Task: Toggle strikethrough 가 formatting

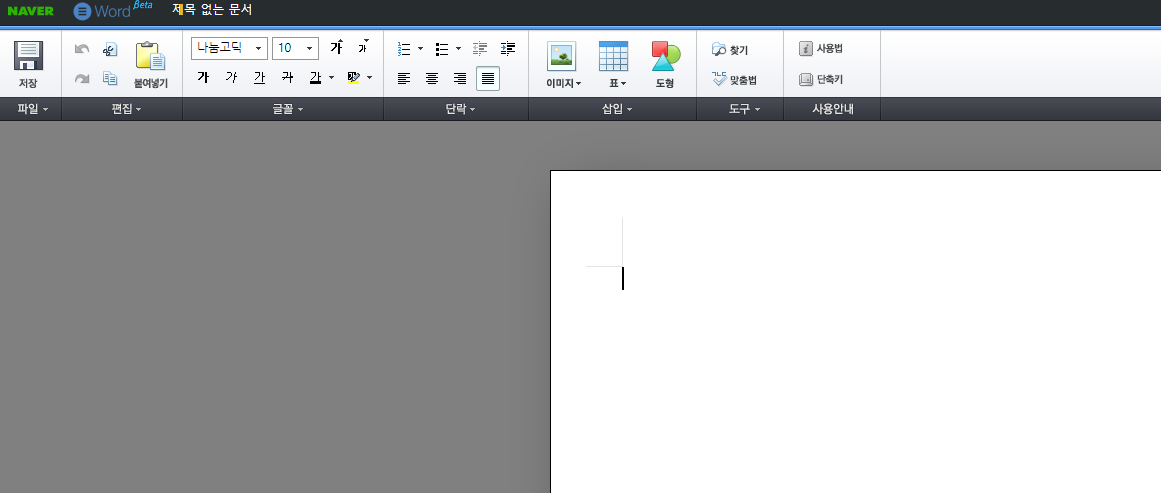Action: pyautogui.click(x=287, y=77)
